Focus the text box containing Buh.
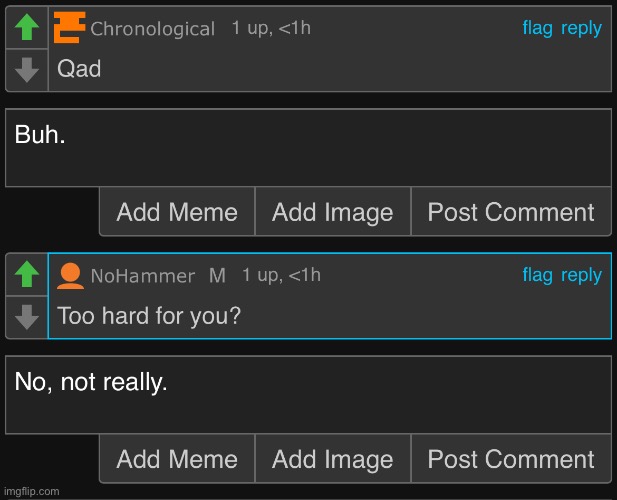This screenshot has height=500, width=617. point(308,148)
